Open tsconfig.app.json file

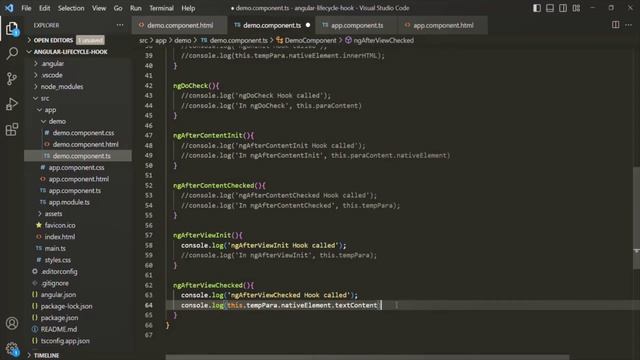coord(65,341)
